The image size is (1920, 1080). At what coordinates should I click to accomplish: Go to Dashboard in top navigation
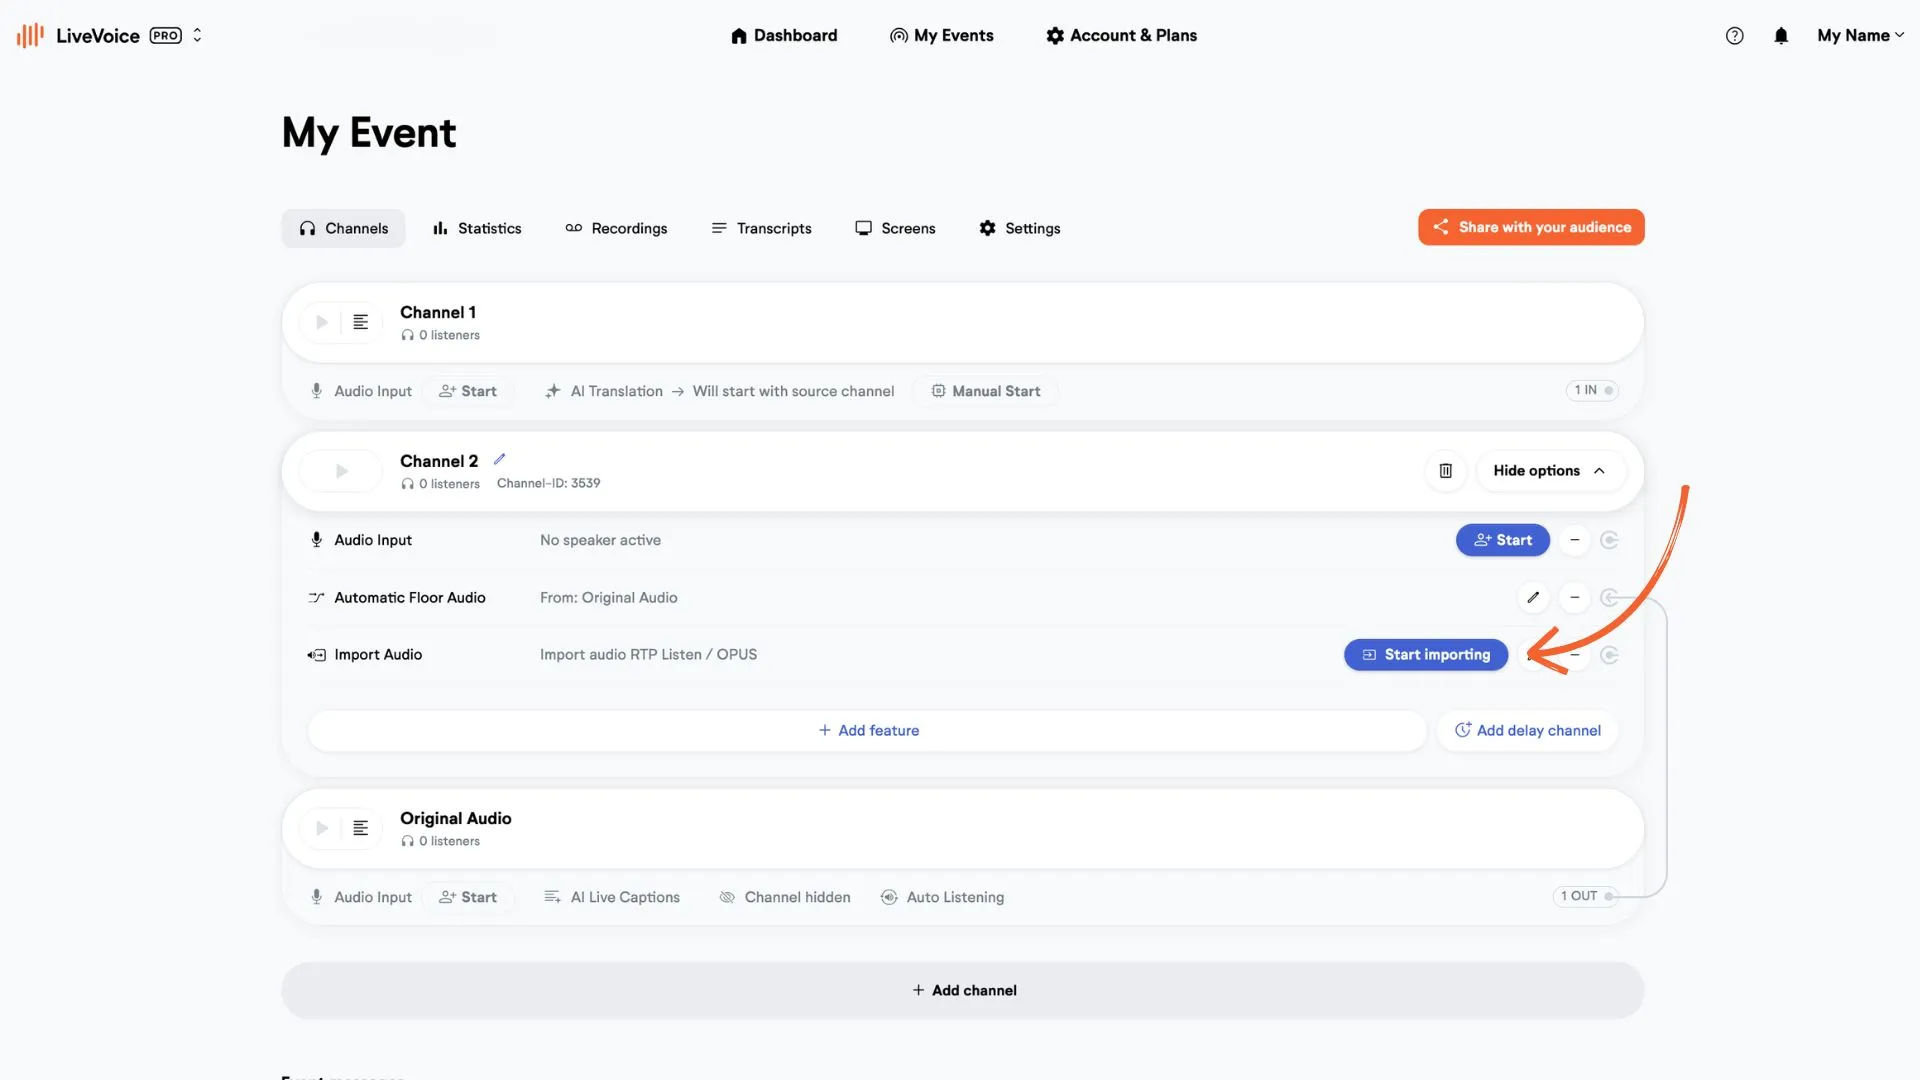click(784, 36)
